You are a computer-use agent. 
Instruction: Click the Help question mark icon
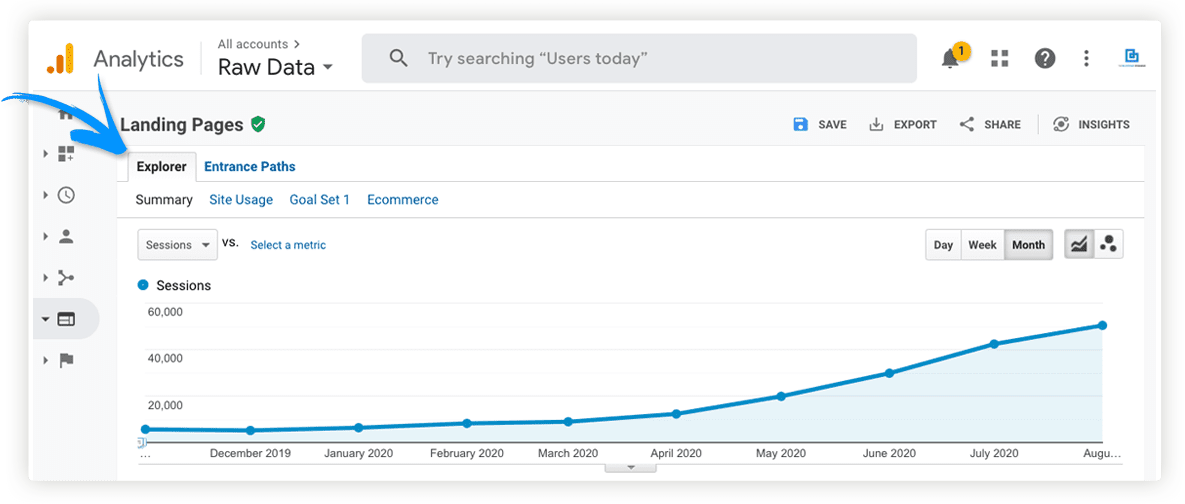(x=1045, y=59)
